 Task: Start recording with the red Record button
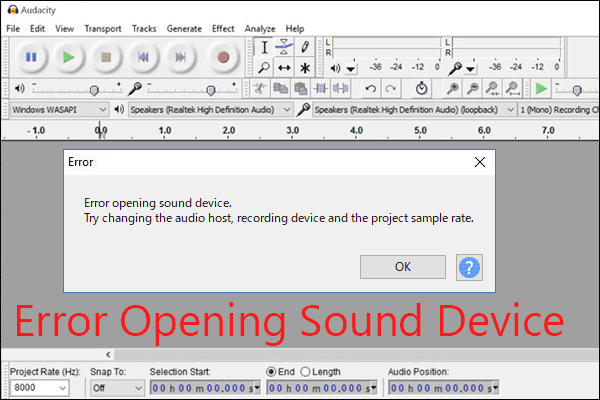[223, 57]
